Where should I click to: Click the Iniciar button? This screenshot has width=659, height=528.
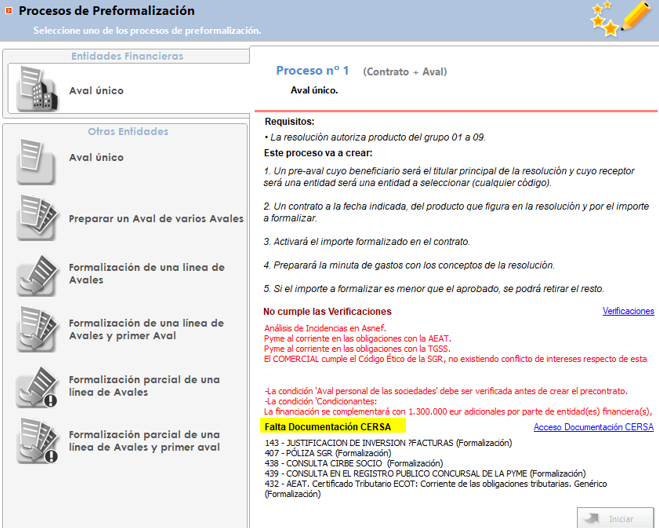click(x=615, y=519)
